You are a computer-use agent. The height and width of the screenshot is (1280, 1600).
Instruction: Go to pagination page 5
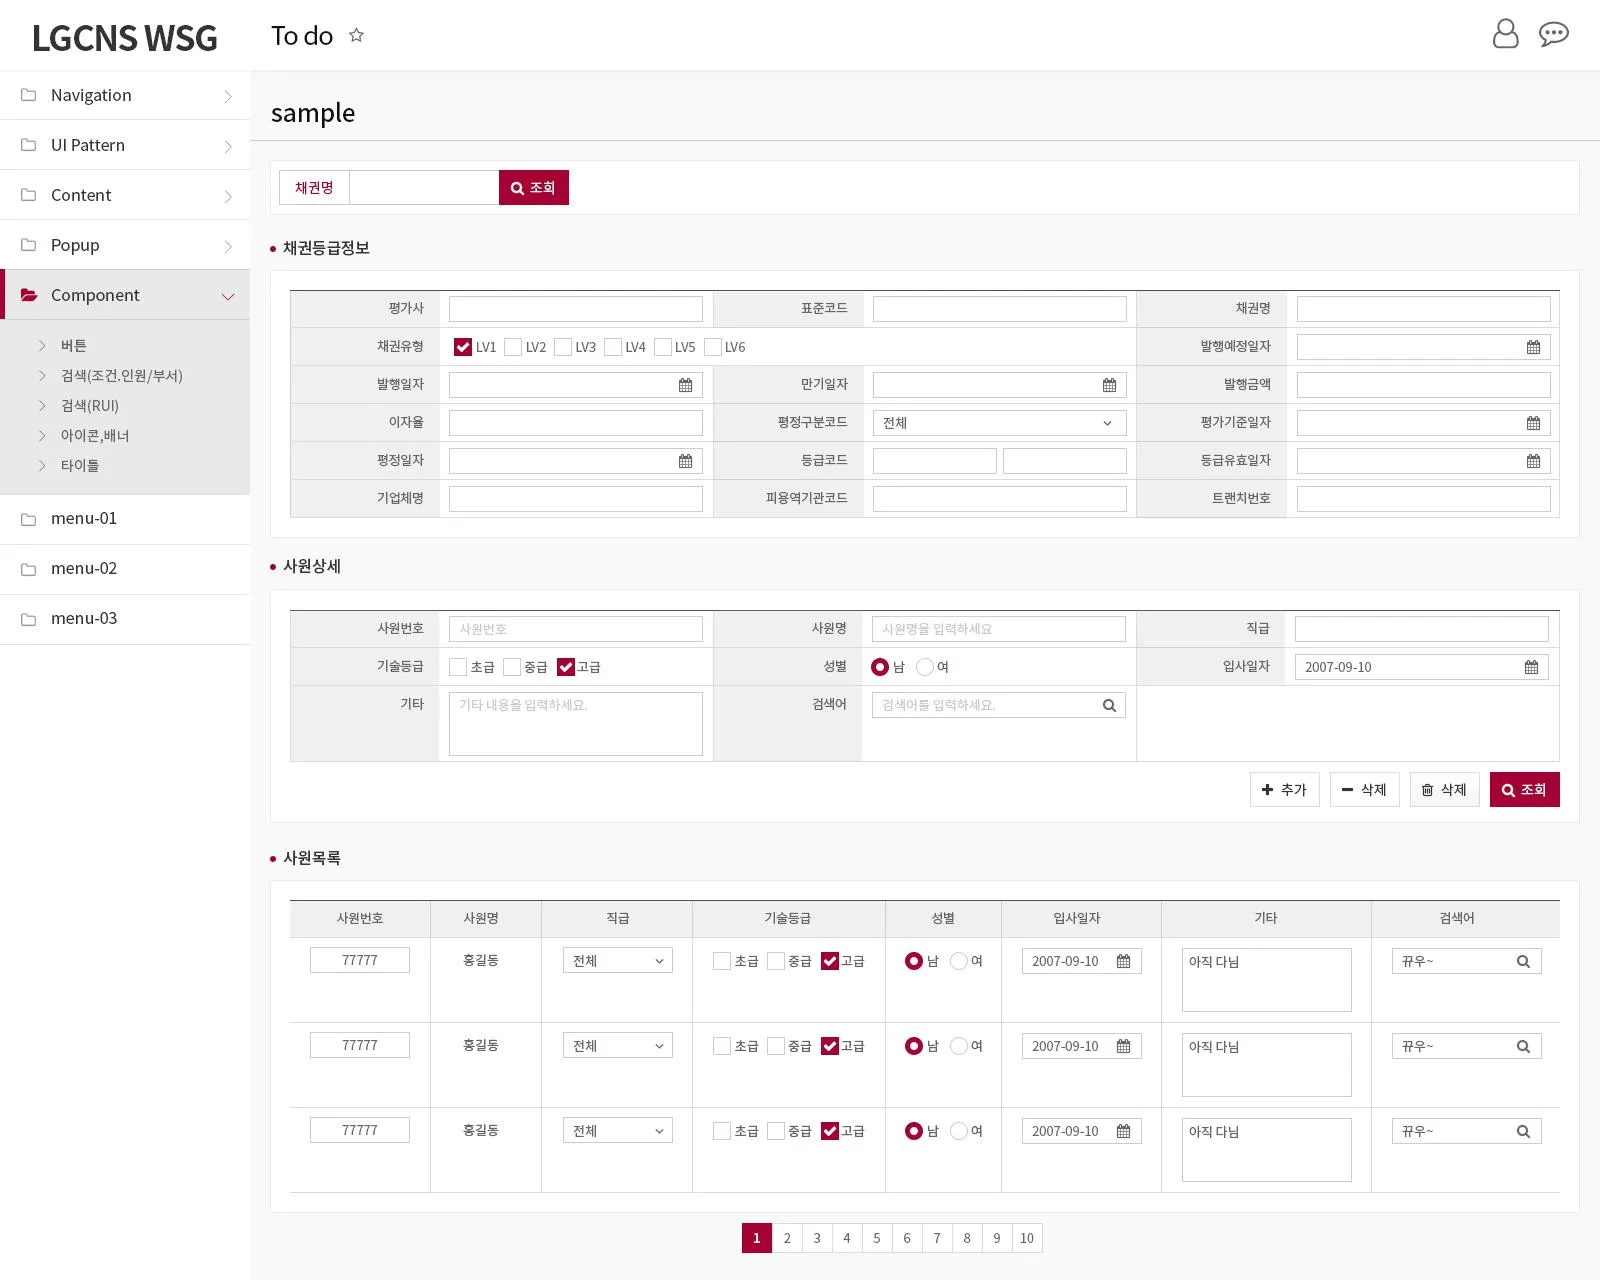coord(876,1238)
